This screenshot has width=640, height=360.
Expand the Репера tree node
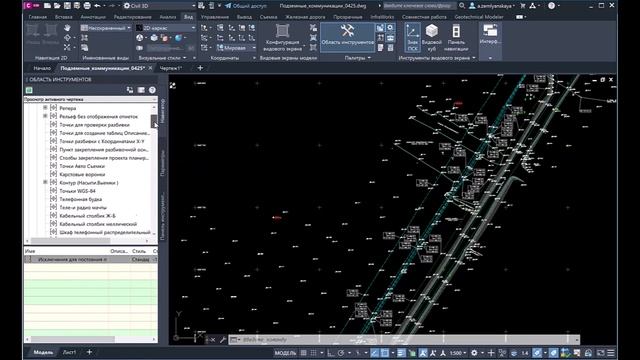pyautogui.click(x=45, y=108)
